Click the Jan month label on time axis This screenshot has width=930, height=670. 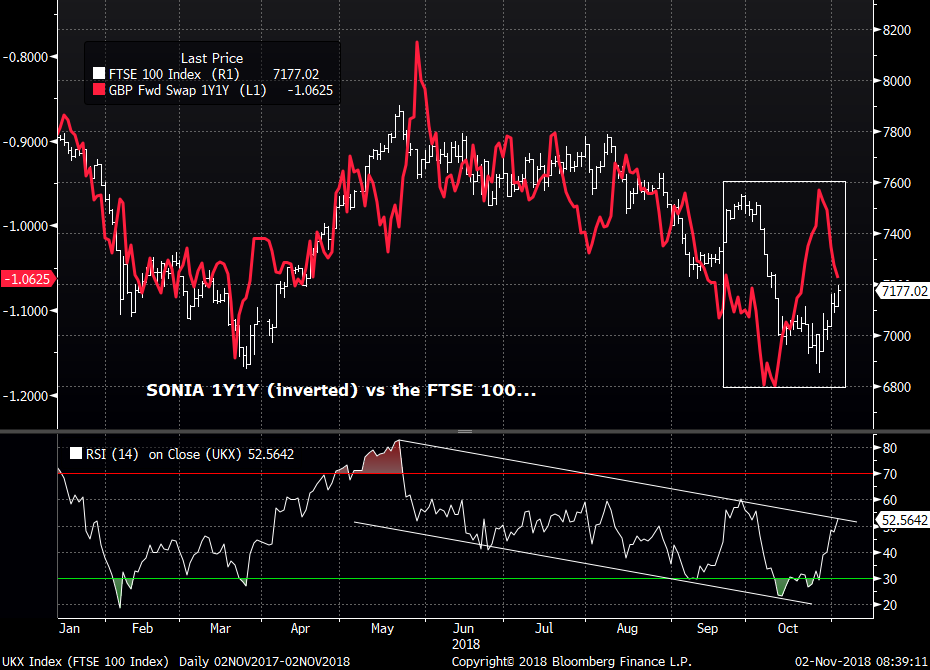pos(69,628)
